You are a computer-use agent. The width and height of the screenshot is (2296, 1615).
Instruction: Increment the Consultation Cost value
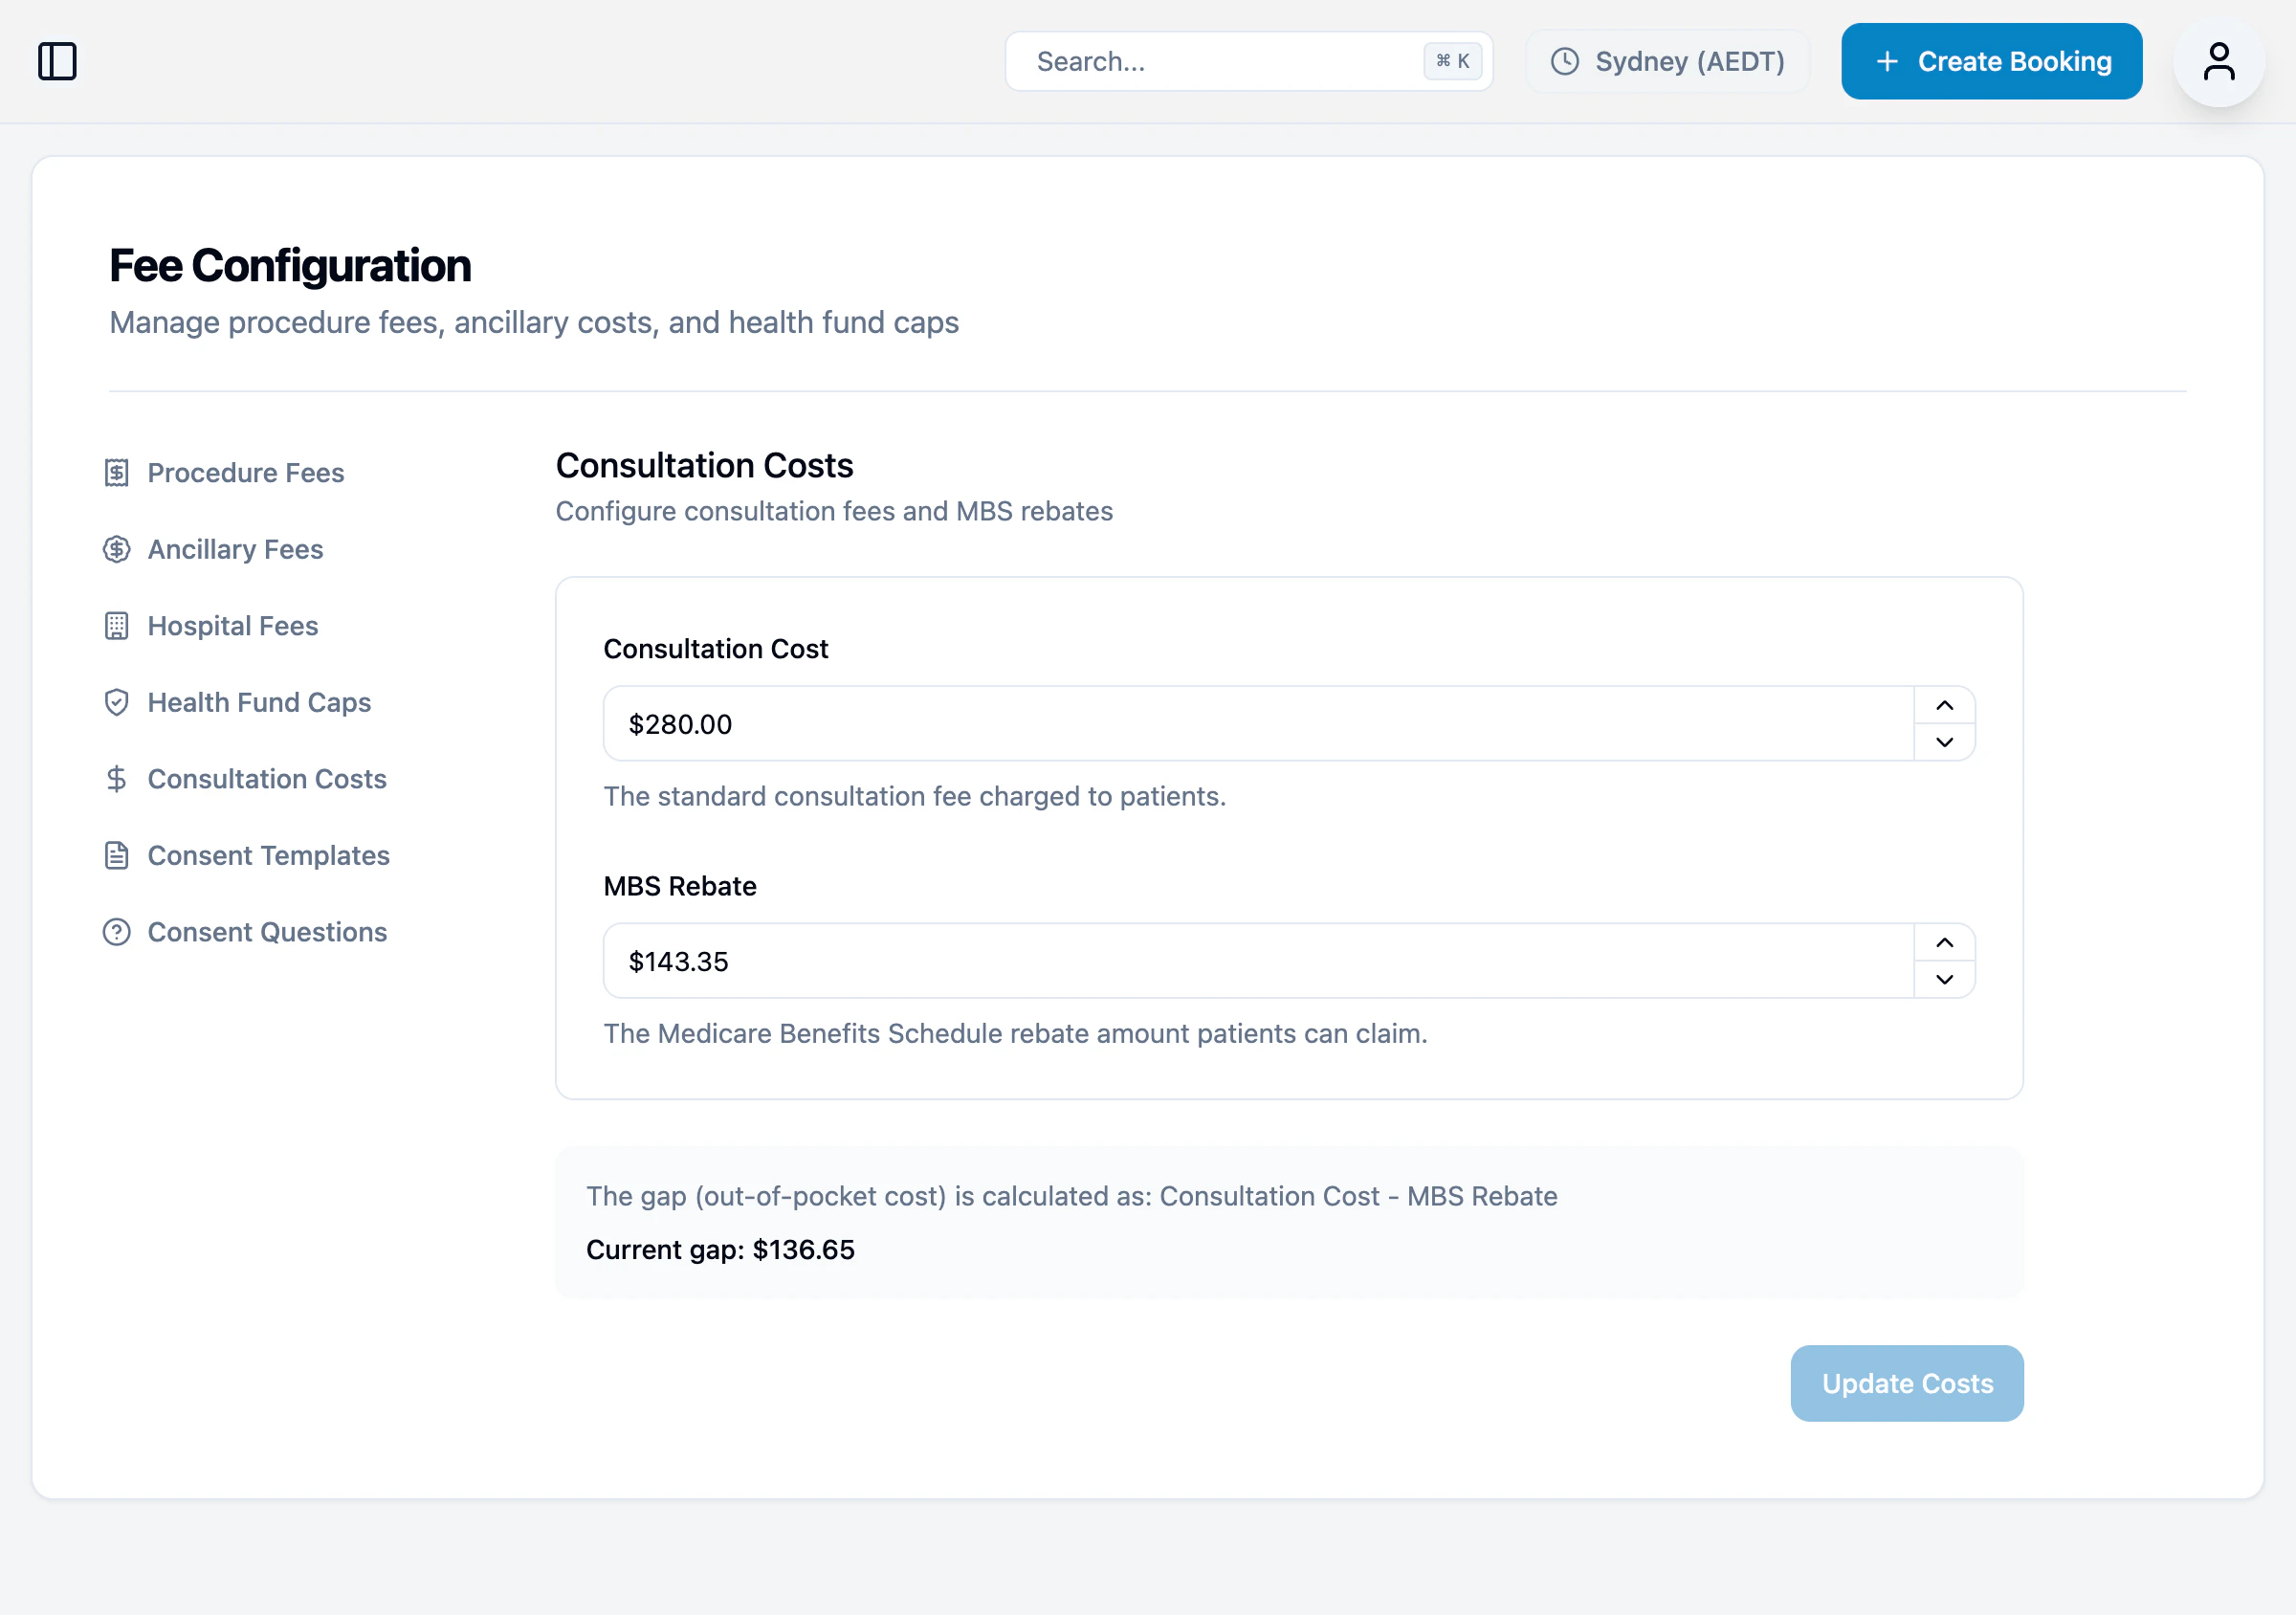click(1945, 705)
